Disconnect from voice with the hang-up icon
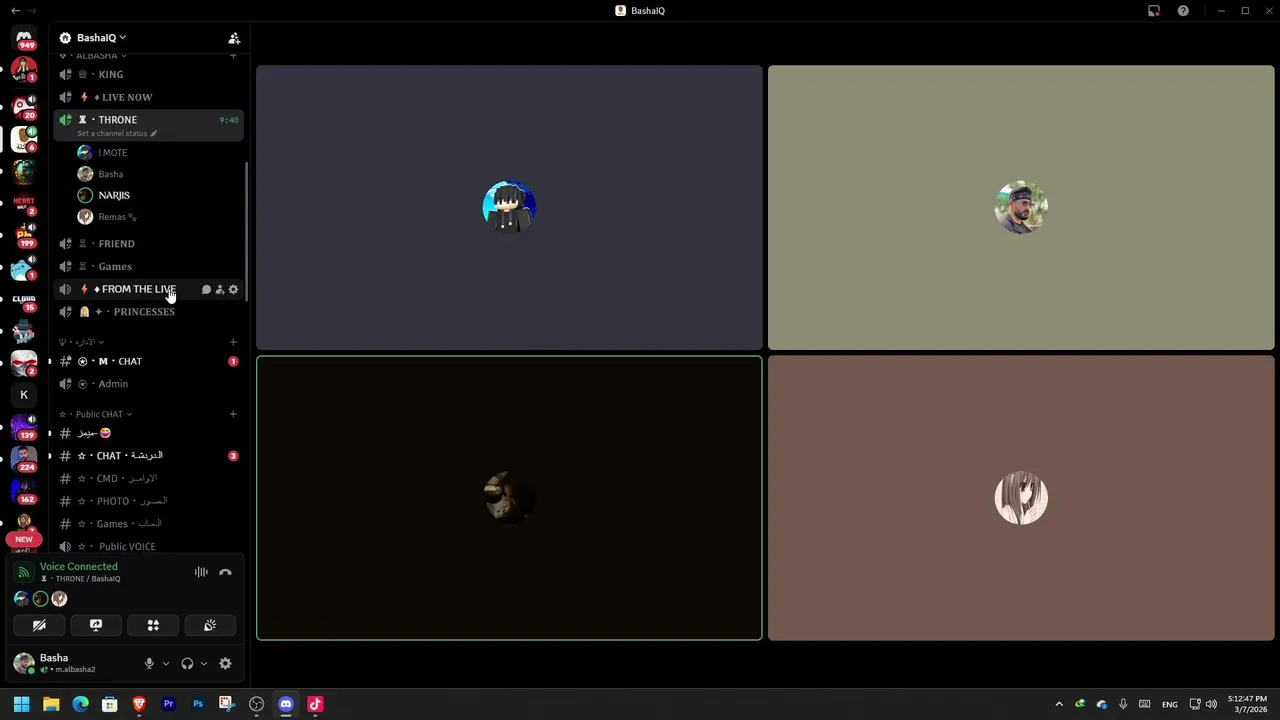Viewport: 1280px width, 720px height. pyautogui.click(x=225, y=572)
